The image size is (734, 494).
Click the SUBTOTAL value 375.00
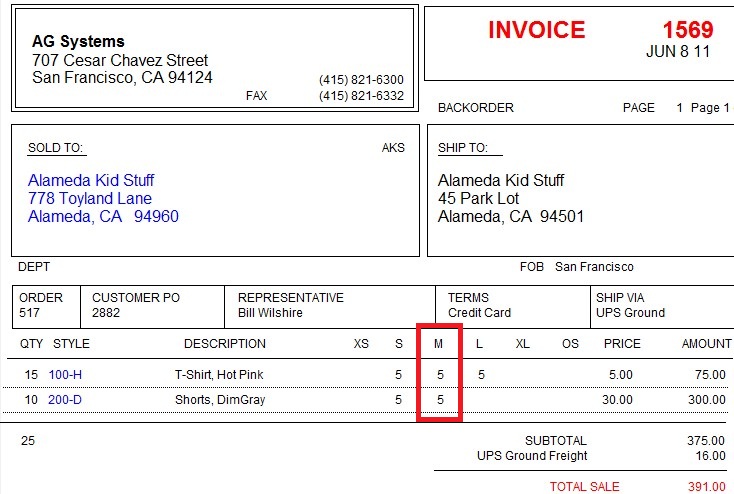[706, 441]
